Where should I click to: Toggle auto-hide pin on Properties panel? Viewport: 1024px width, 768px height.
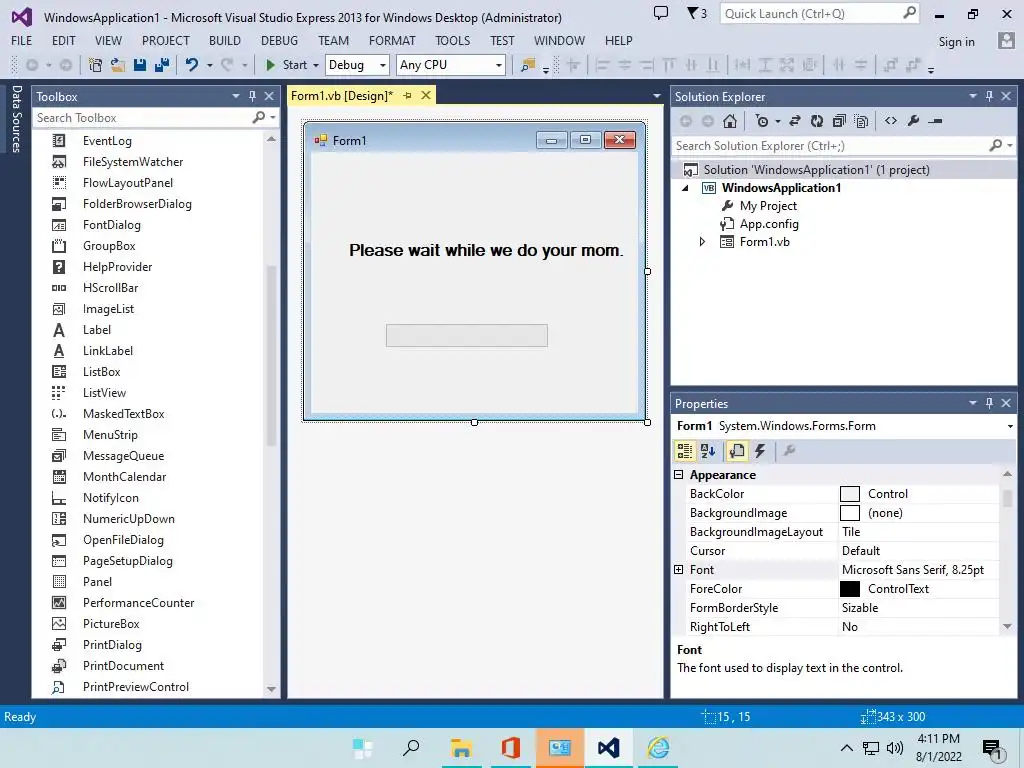989,403
